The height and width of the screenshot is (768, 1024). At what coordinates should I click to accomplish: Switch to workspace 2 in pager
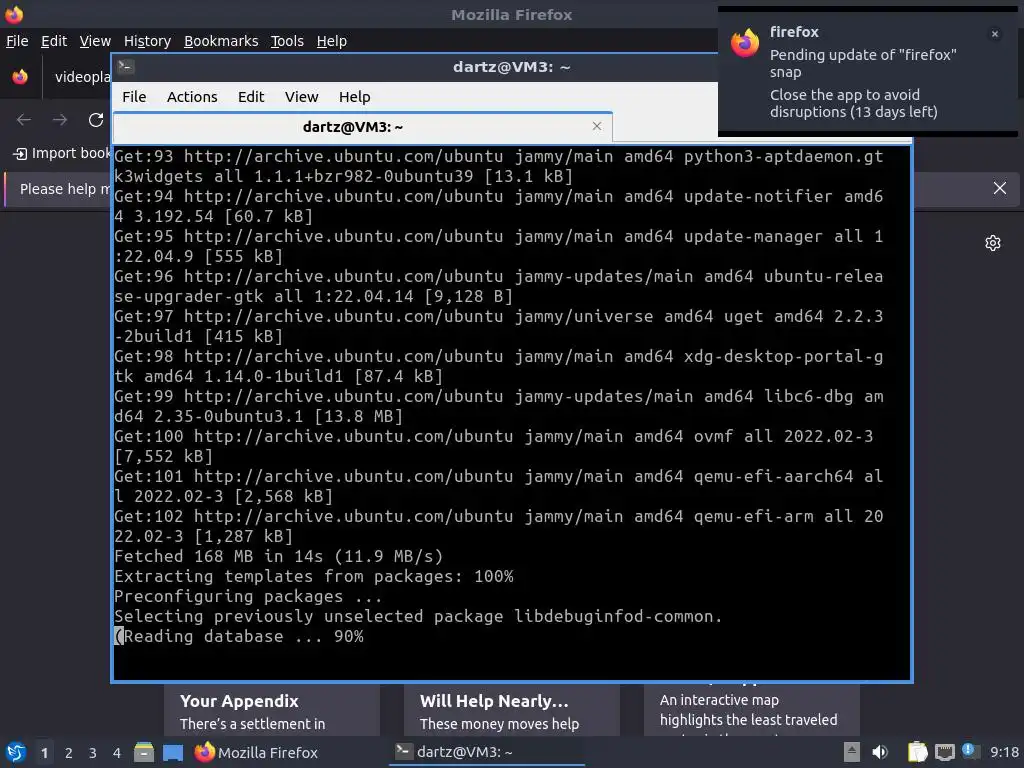(69, 753)
